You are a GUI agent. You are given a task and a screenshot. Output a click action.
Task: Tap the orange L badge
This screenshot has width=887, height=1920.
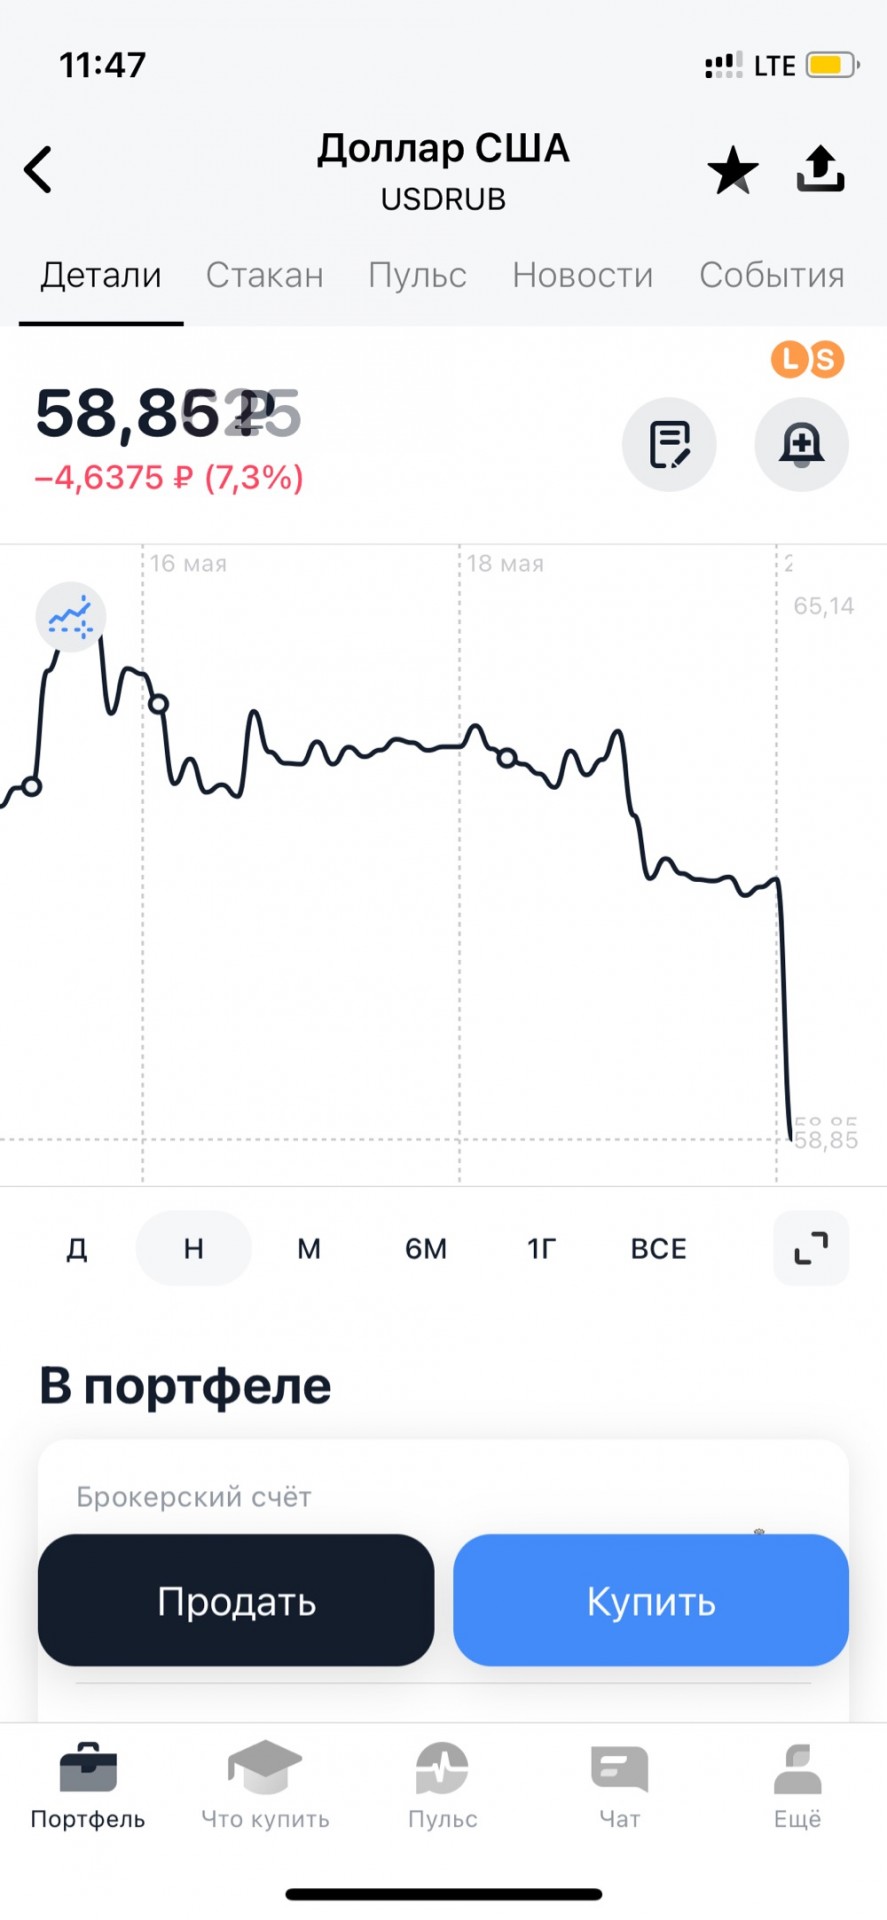[790, 359]
